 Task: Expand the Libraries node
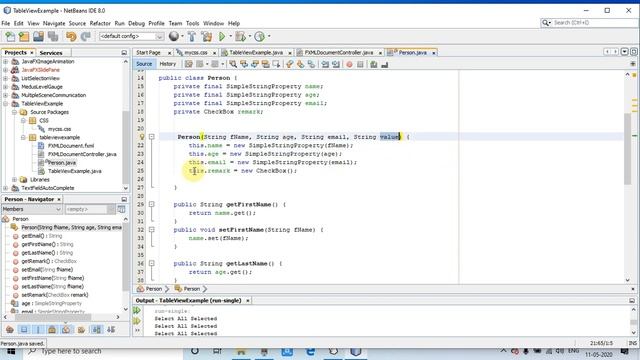tap(15, 180)
